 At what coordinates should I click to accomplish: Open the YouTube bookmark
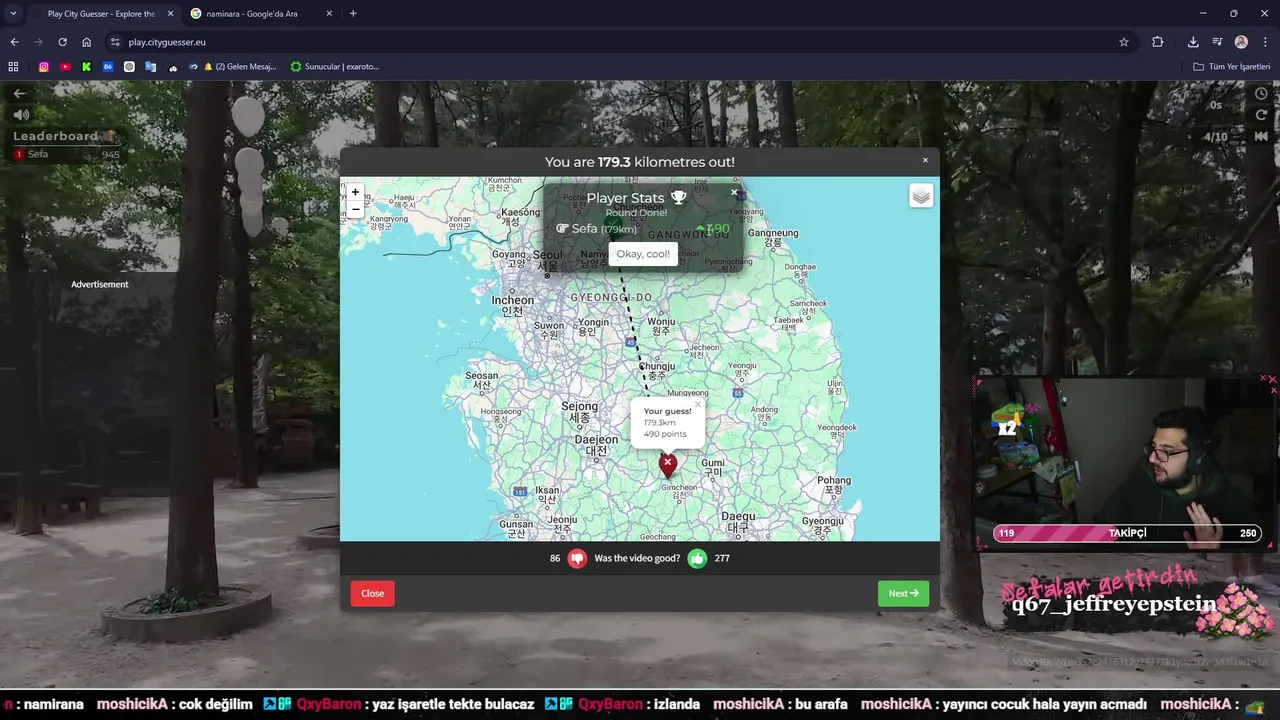[x=65, y=67]
